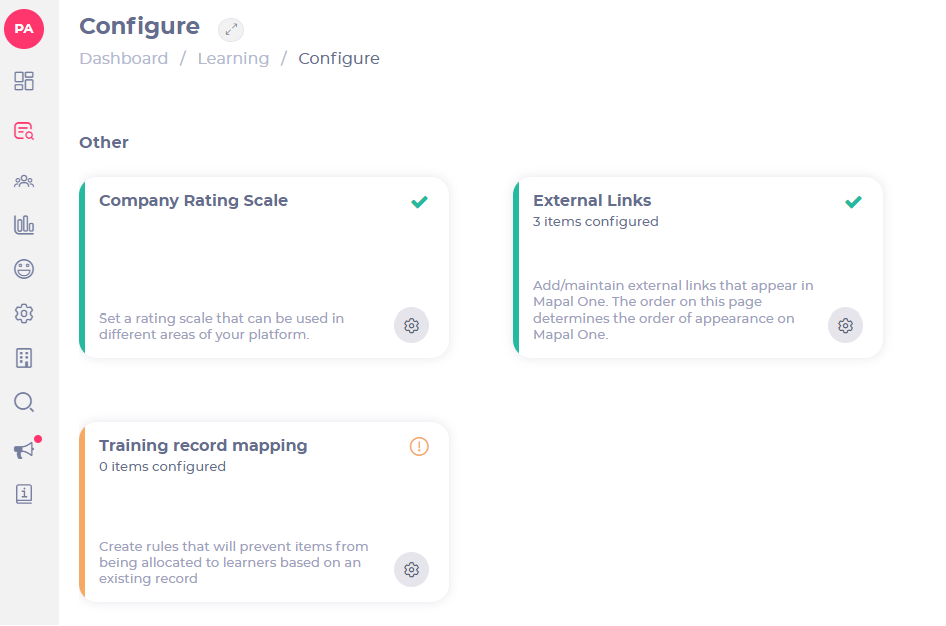Image resolution: width=946 pixels, height=626 pixels.
Task: Open the PA user avatar menu
Action: 24,28
